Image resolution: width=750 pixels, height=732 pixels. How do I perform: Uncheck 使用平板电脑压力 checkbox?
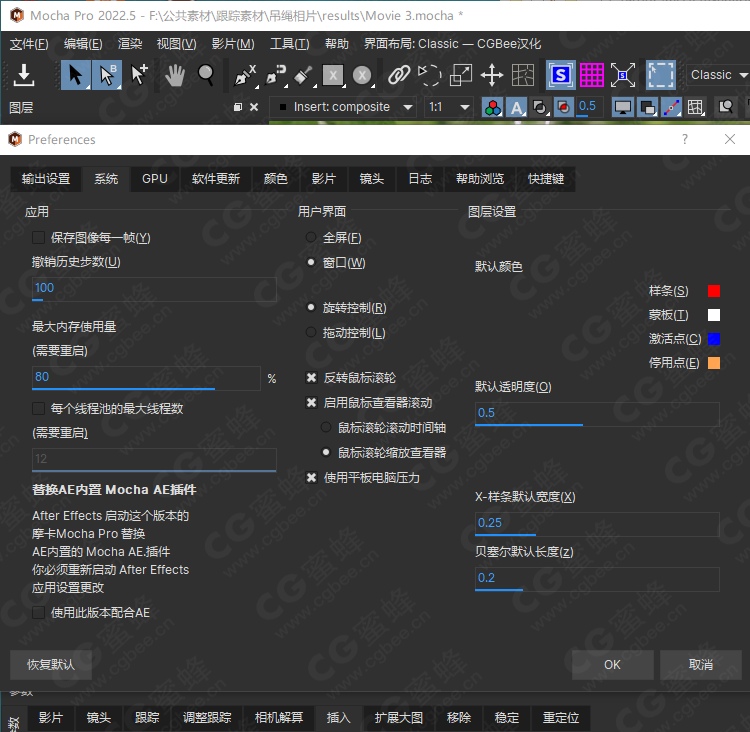311,477
